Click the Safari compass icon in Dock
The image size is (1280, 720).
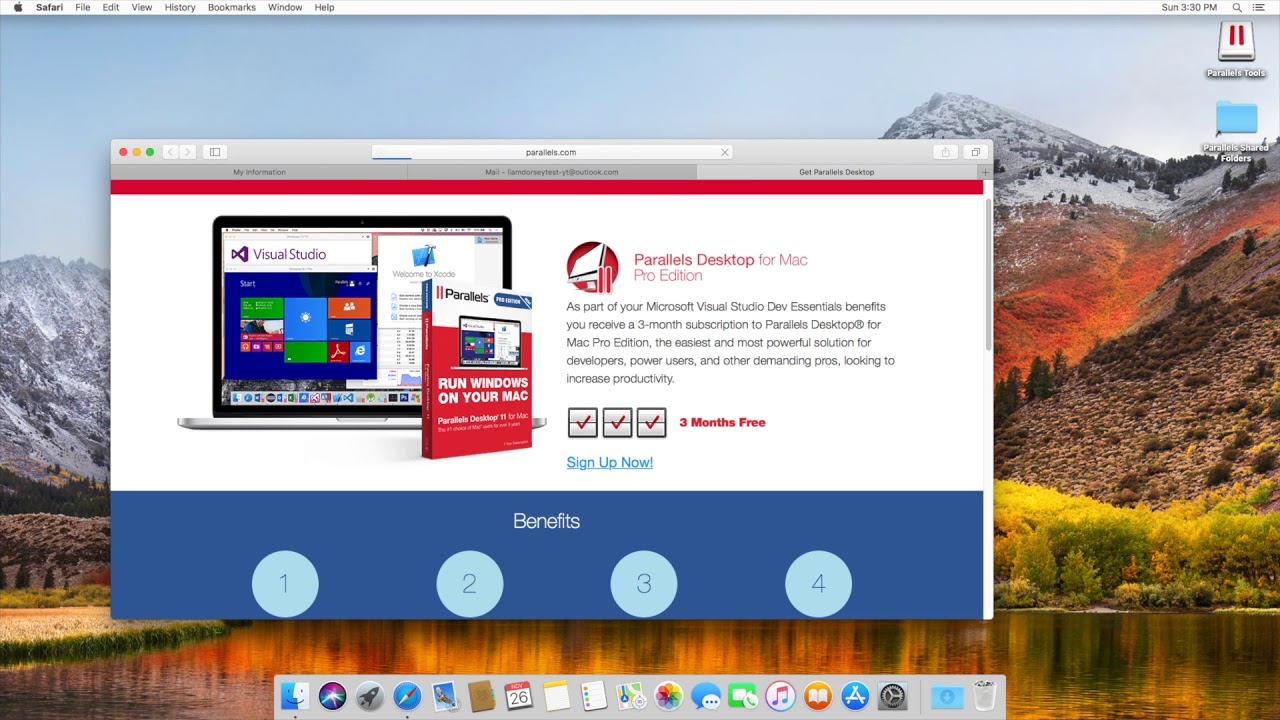[407, 696]
